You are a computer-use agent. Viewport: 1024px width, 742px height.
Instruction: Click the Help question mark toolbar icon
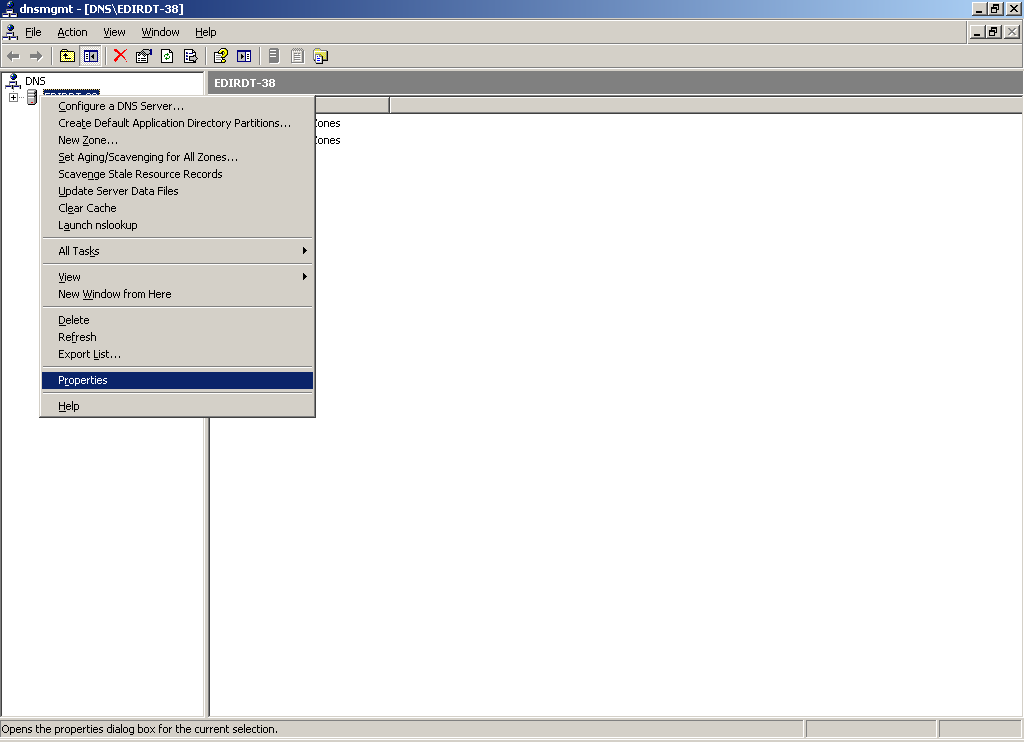pos(220,56)
